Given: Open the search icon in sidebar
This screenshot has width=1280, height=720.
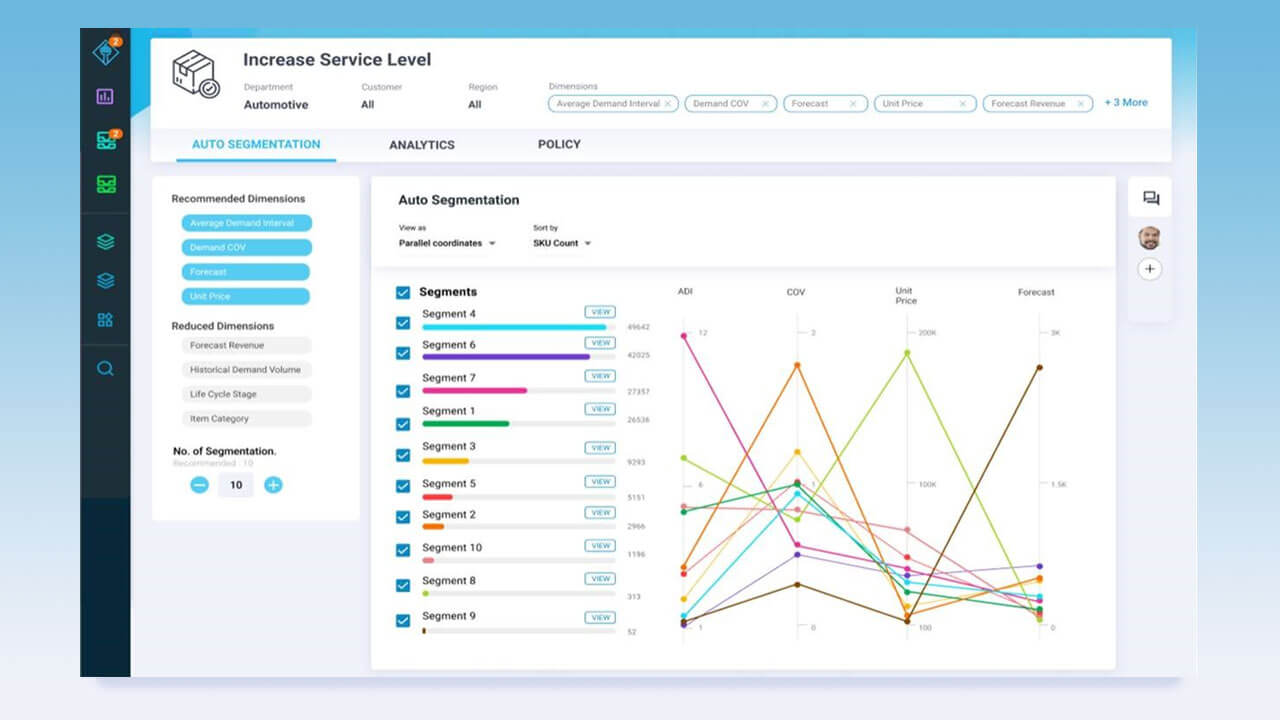Looking at the screenshot, I should pyautogui.click(x=105, y=368).
